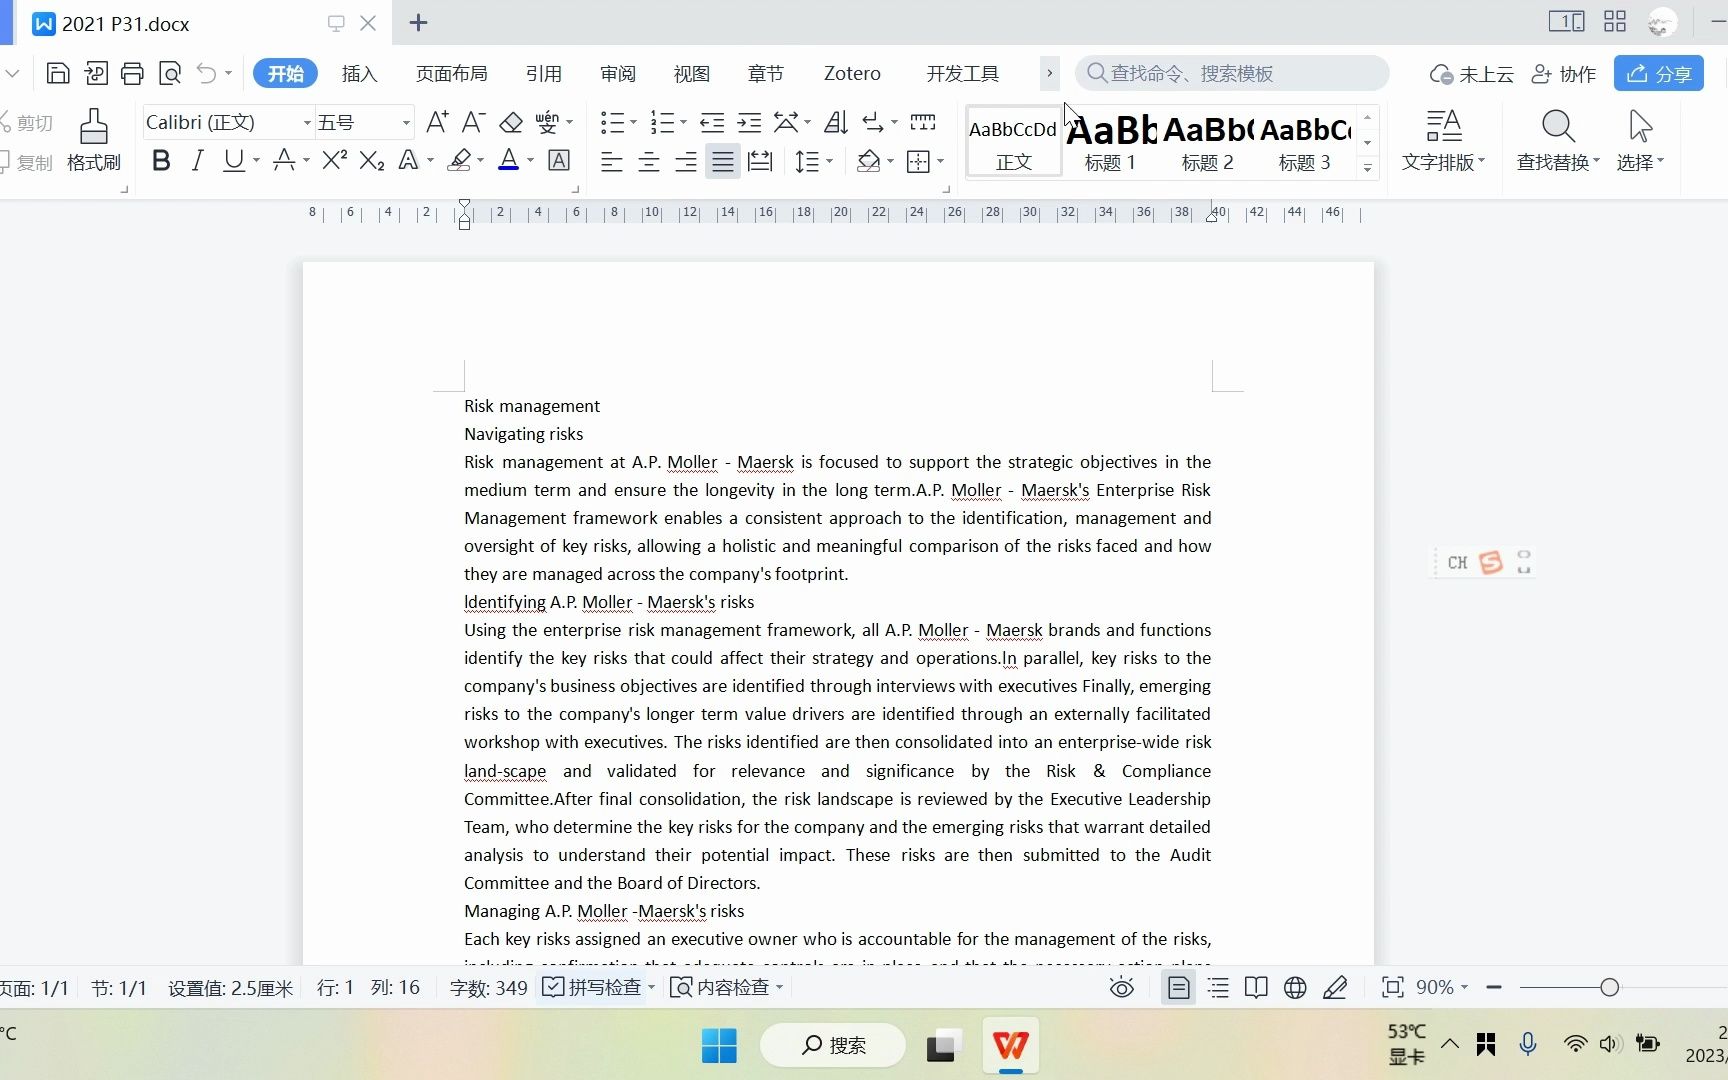Switch to the 页面布局 tab
The image size is (1728, 1080).
click(x=451, y=73)
